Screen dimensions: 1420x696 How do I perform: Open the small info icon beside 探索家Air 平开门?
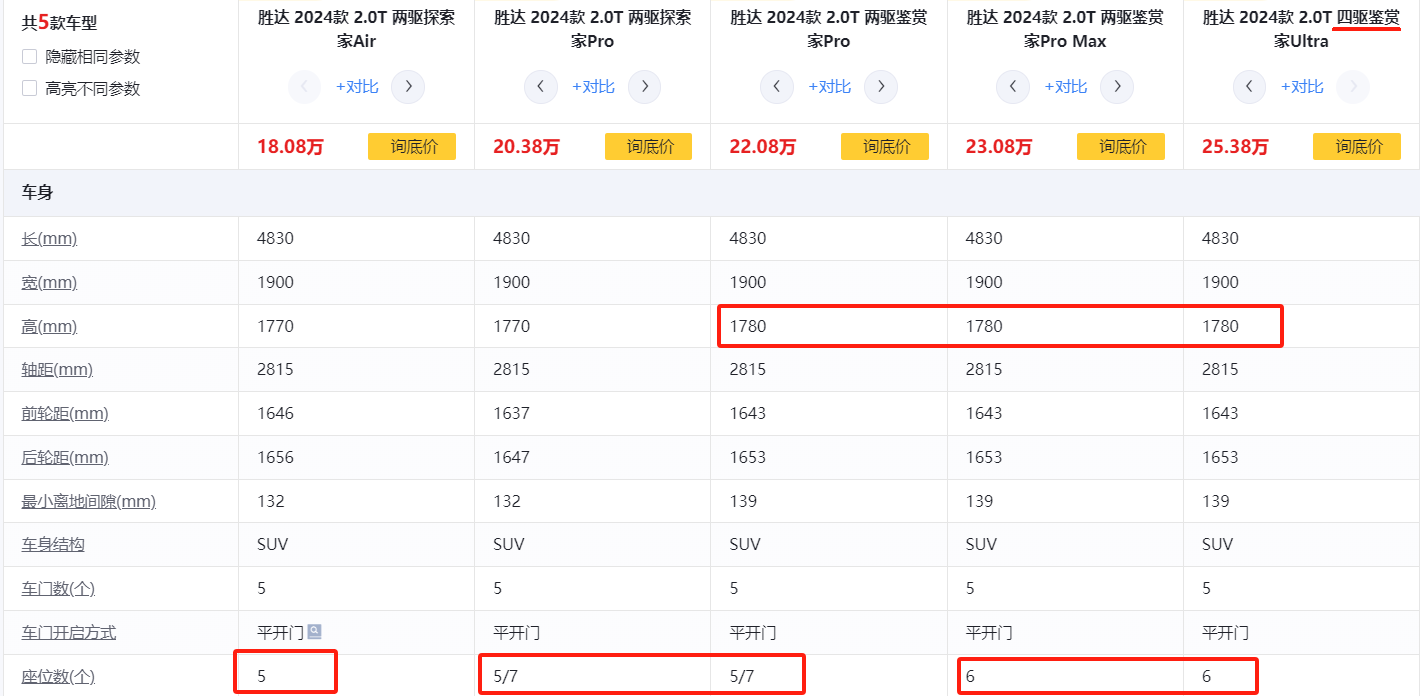[x=315, y=631]
